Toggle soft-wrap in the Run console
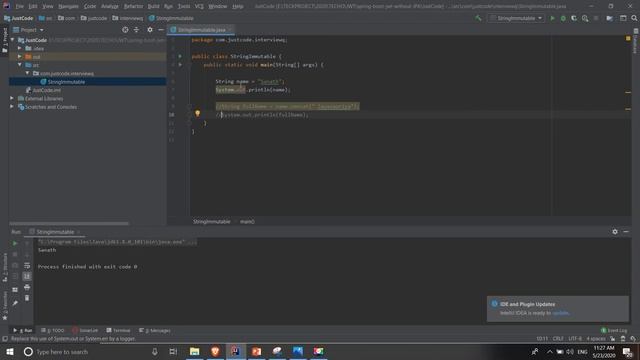This screenshot has height=360, width=640. tap(27, 266)
